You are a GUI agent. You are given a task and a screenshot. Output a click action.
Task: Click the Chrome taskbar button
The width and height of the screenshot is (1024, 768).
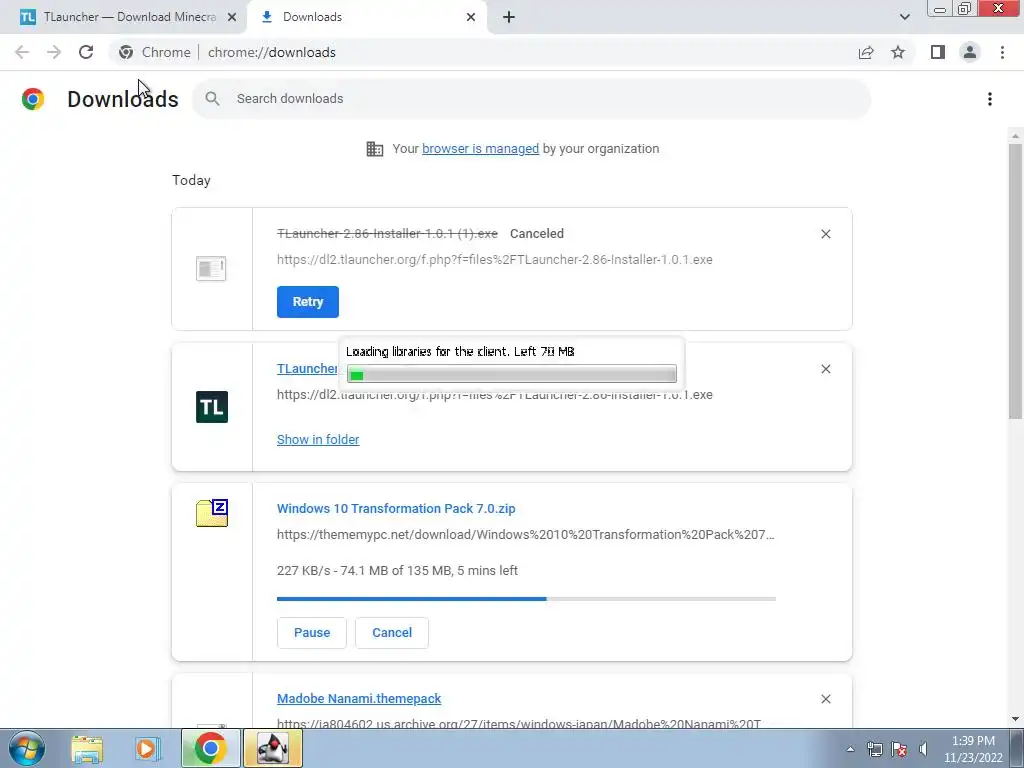210,748
